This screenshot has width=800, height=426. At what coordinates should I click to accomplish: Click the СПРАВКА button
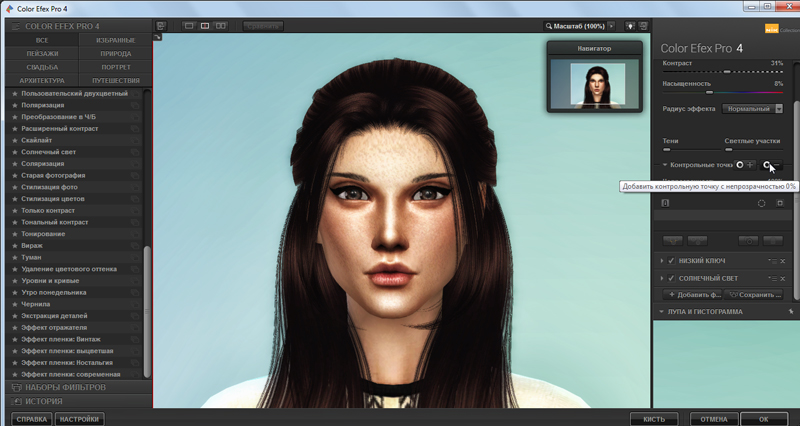pos(32,419)
